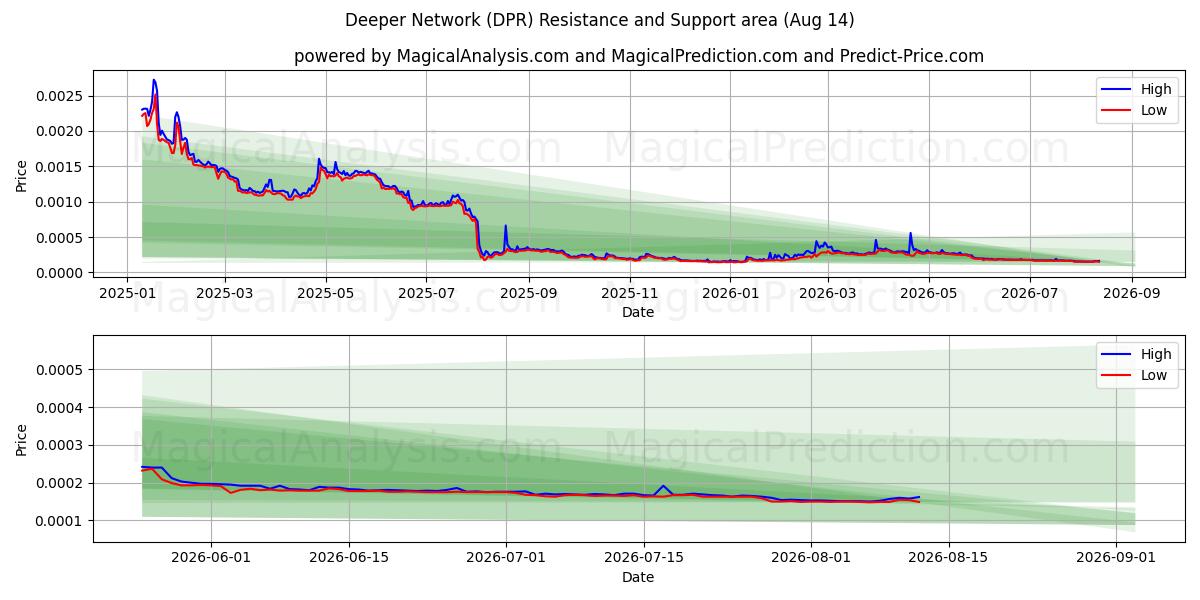Click the highest price peak in early 2025
The image size is (1200, 600).
[153, 80]
